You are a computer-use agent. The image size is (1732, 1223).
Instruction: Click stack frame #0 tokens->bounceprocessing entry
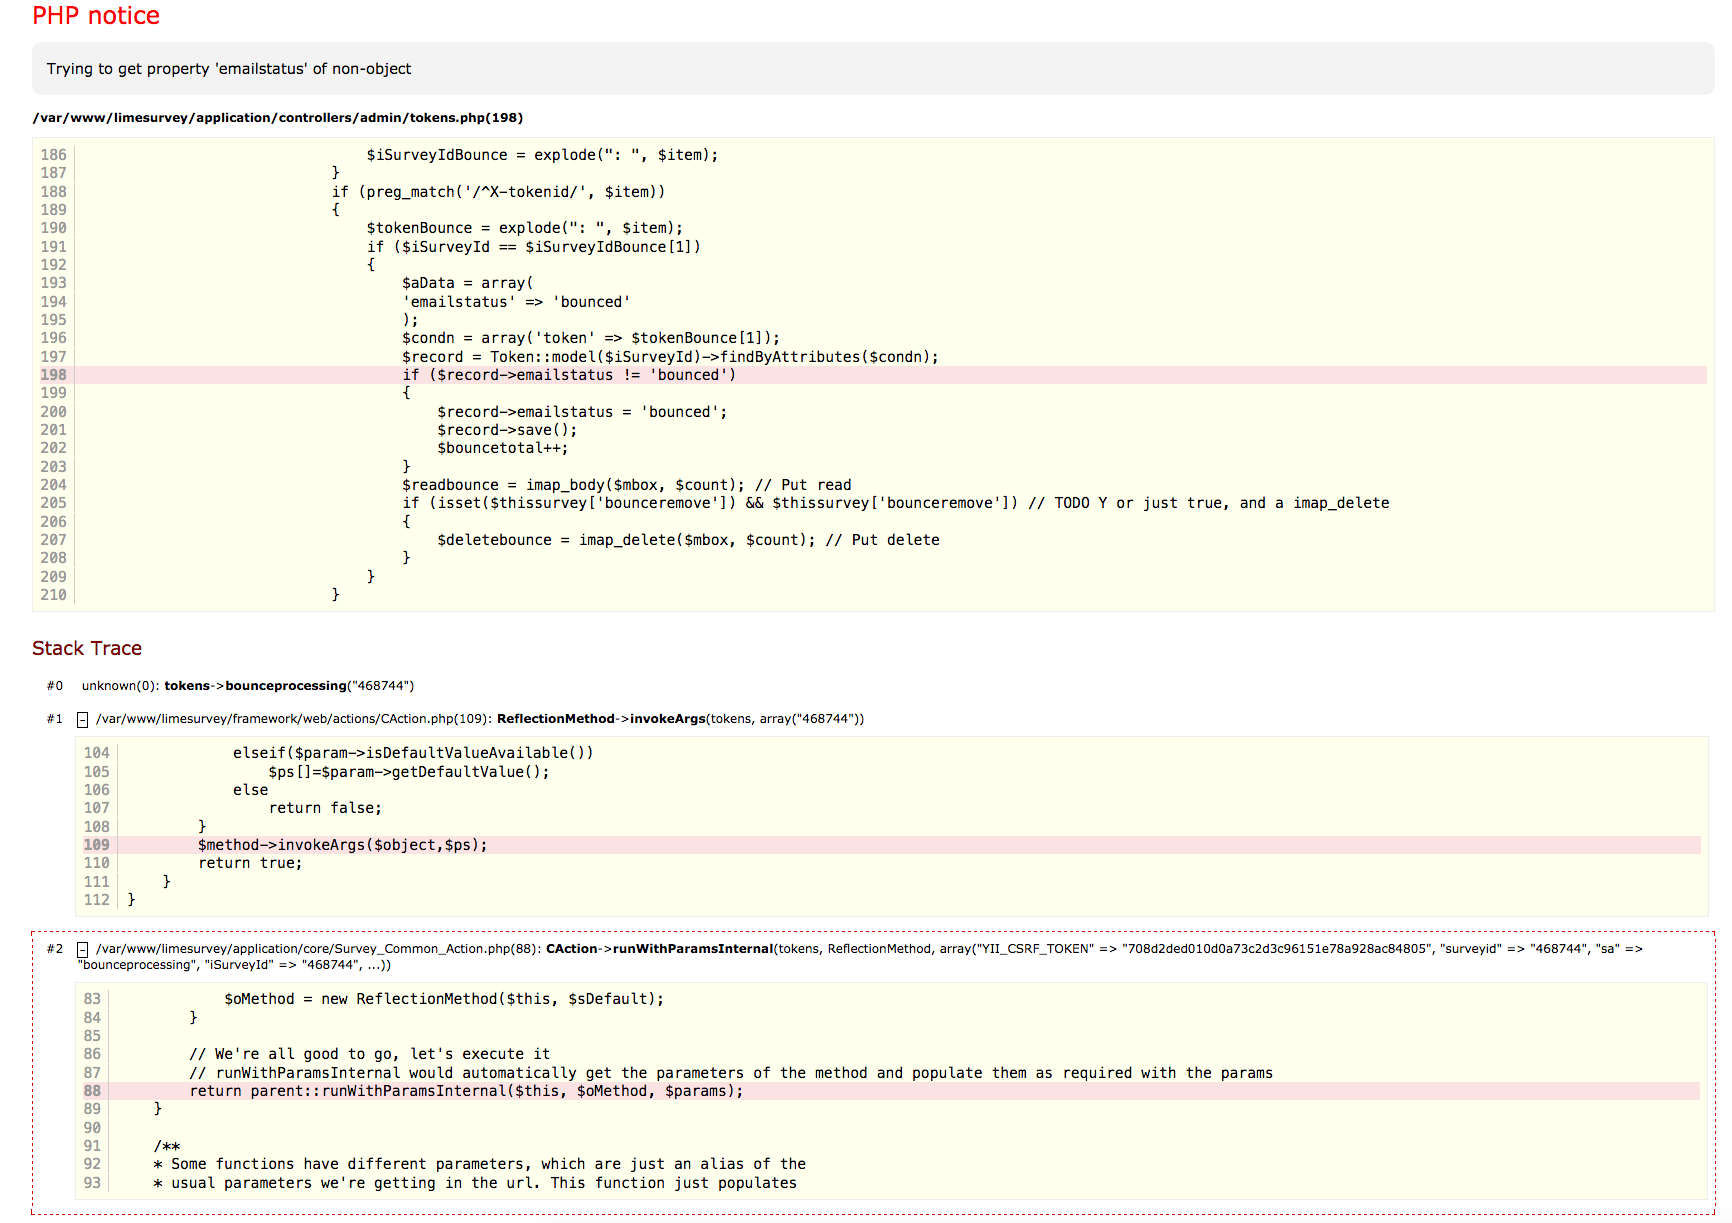click(x=247, y=686)
